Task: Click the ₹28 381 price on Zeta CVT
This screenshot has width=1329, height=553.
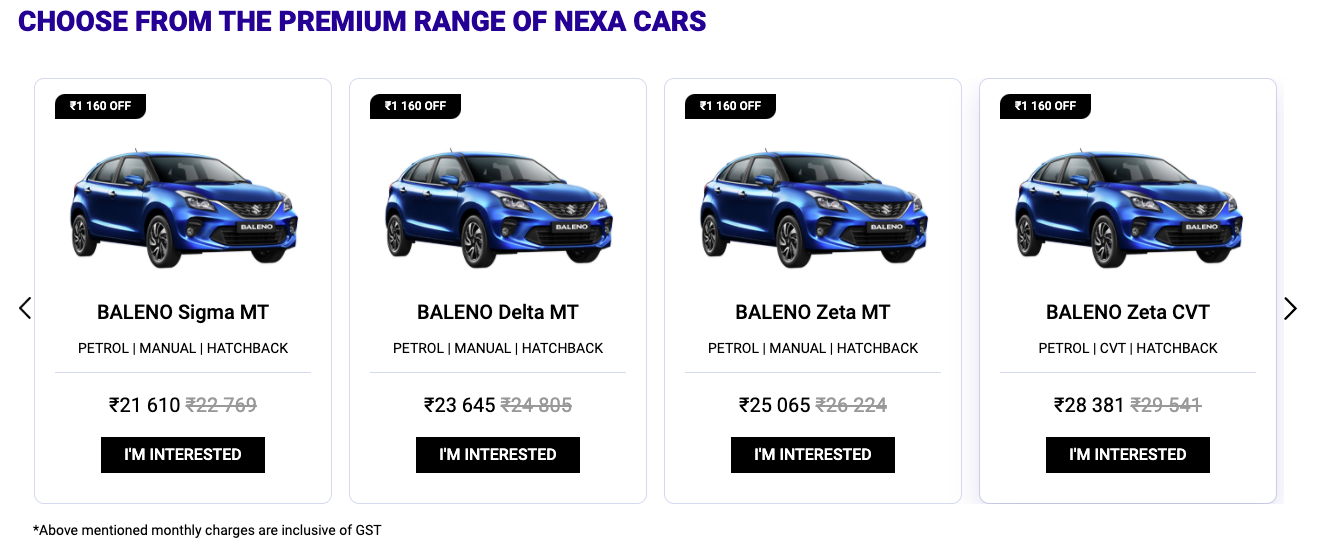Action: [x=1089, y=405]
